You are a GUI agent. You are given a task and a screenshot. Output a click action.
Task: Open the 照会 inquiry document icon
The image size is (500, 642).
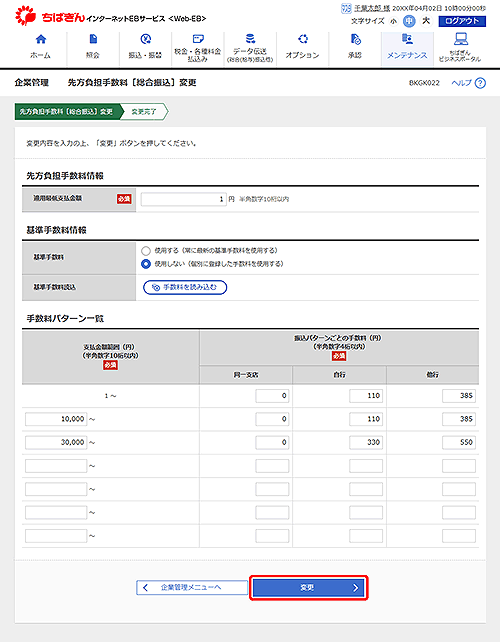pyautogui.click(x=93, y=39)
